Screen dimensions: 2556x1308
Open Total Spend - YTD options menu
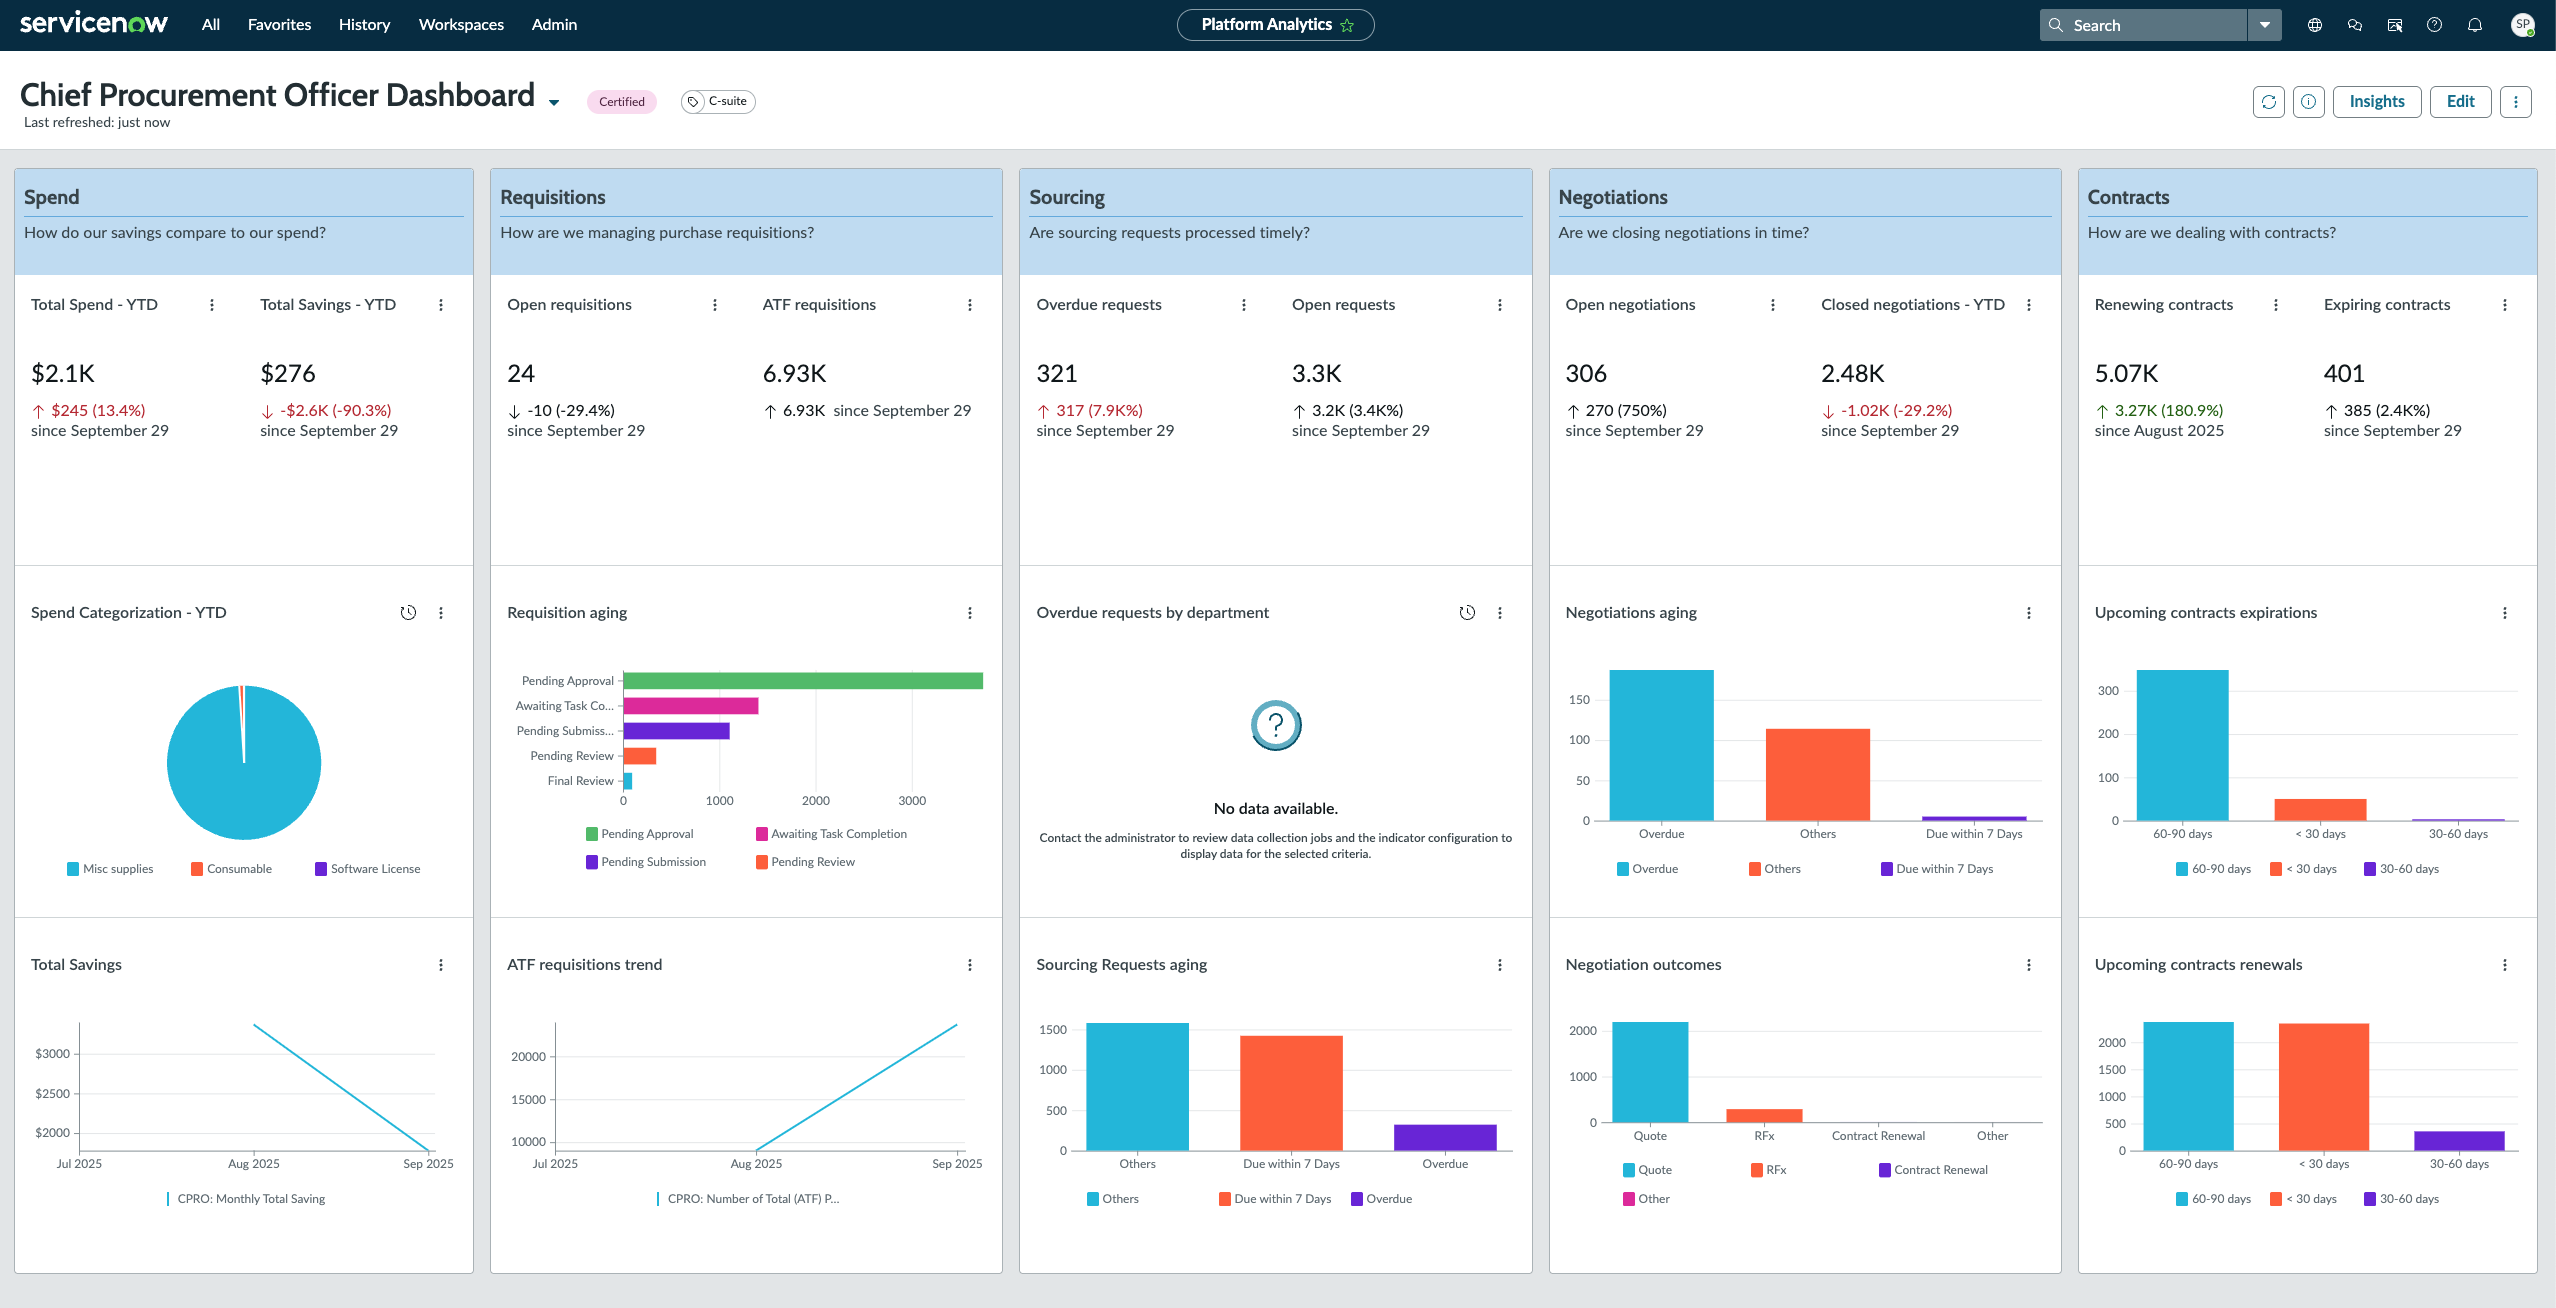[212, 305]
